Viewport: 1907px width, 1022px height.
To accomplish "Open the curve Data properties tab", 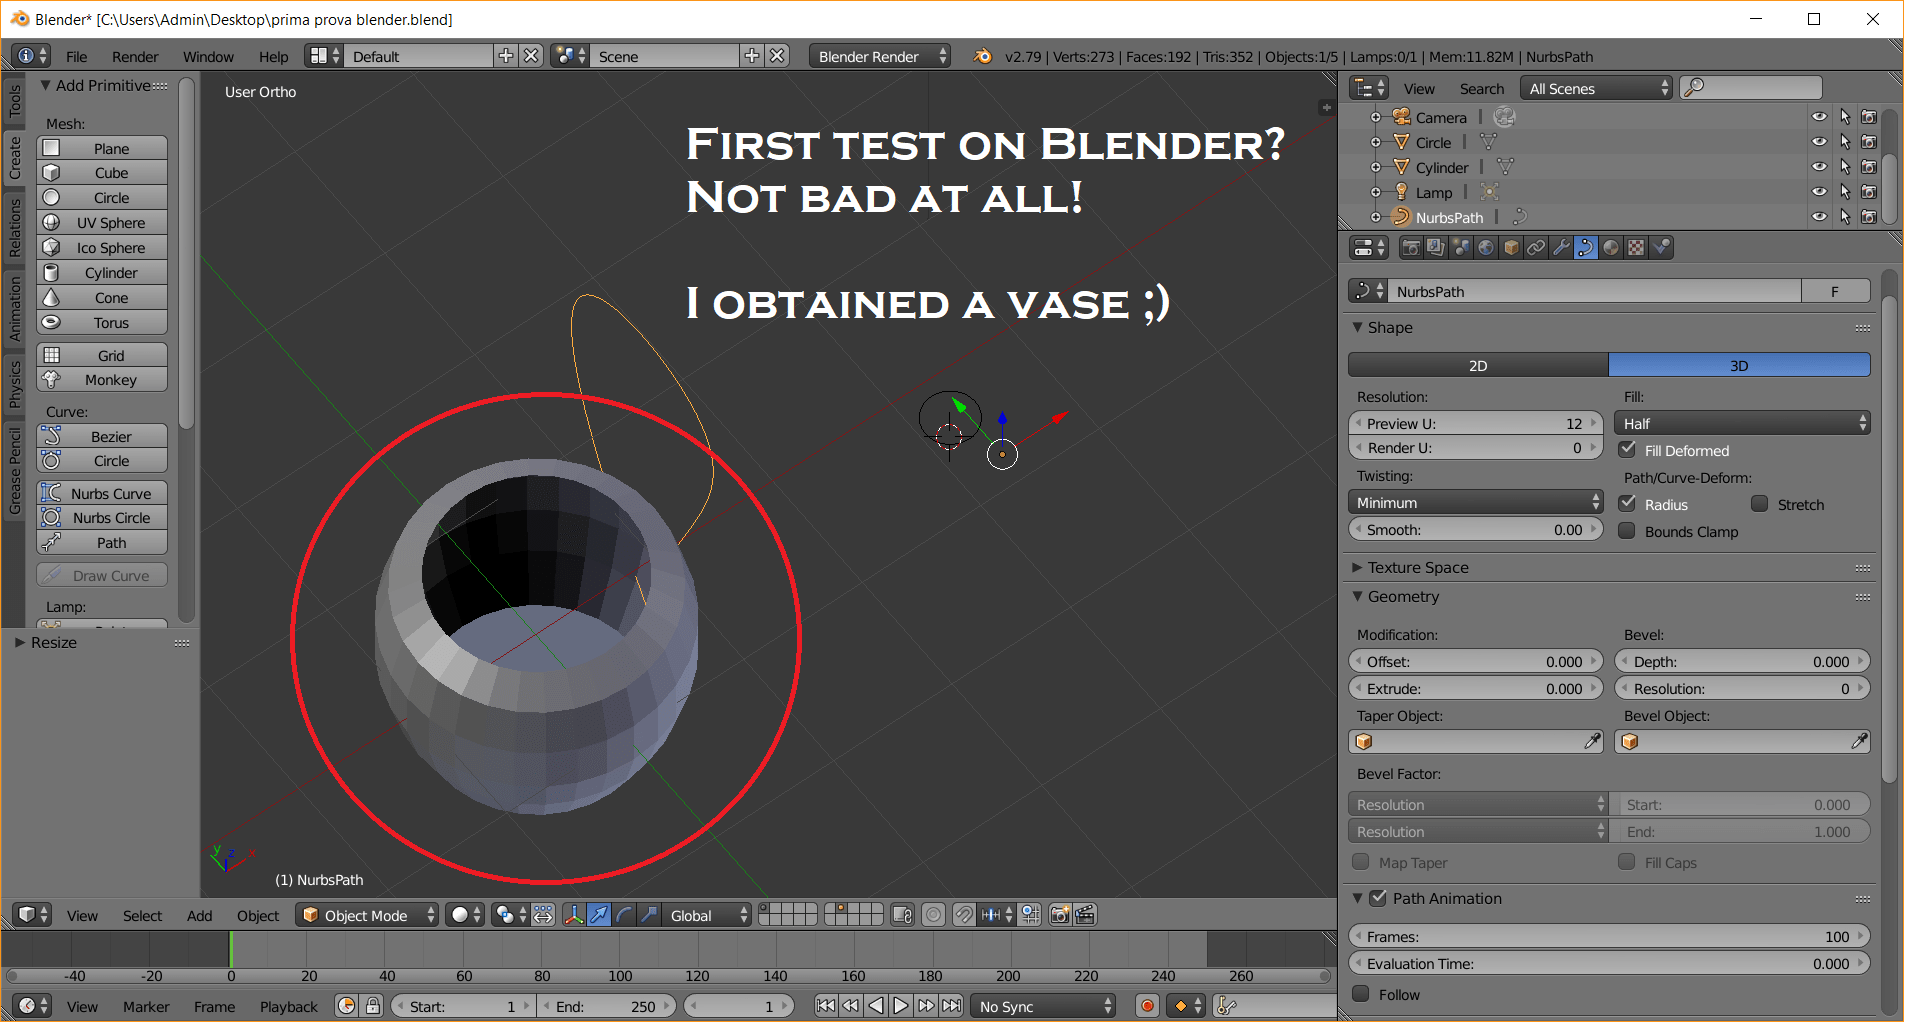I will click(1586, 248).
